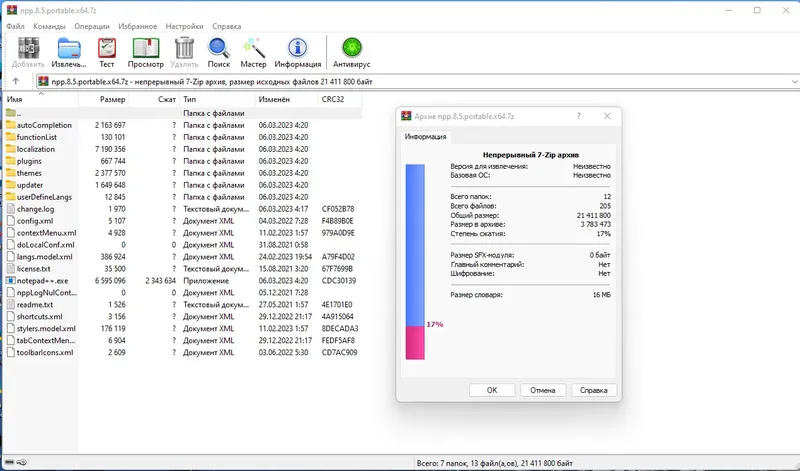Viewport: 800px width, 471px height.
Task: Confirm the dialog with OK
Action: [x=491, y=390]
